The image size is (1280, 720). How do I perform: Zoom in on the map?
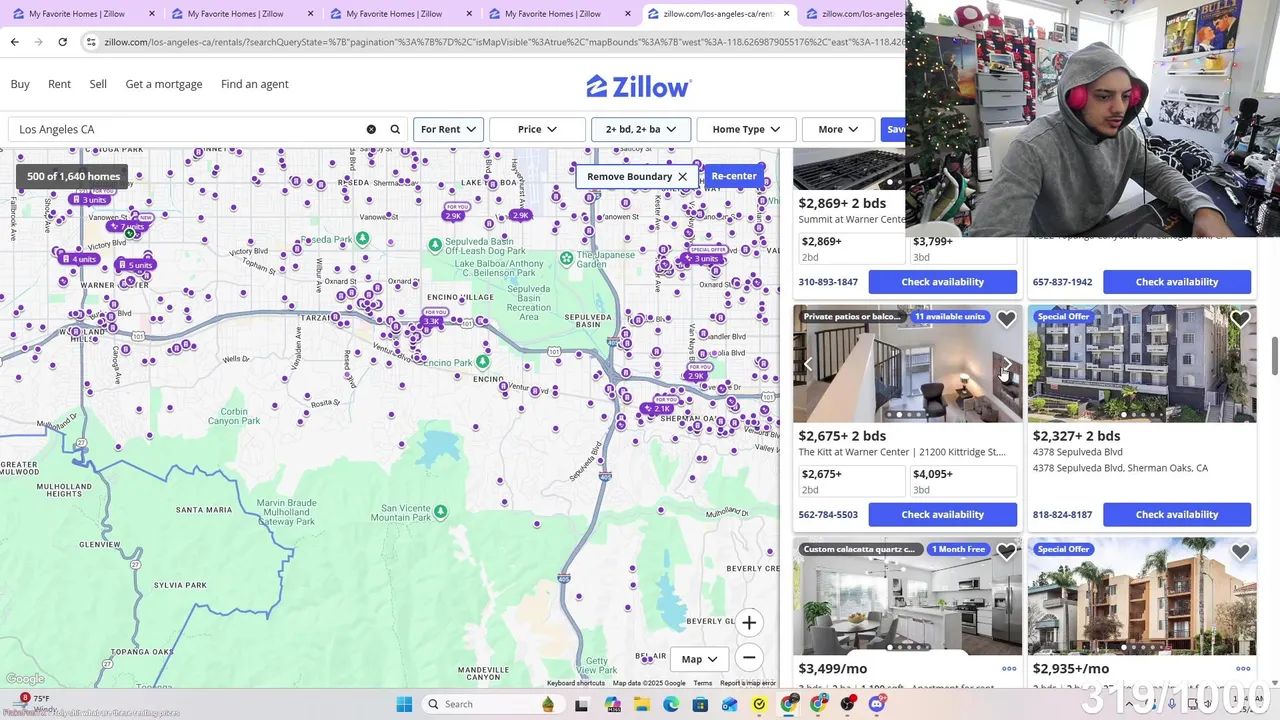749,623
